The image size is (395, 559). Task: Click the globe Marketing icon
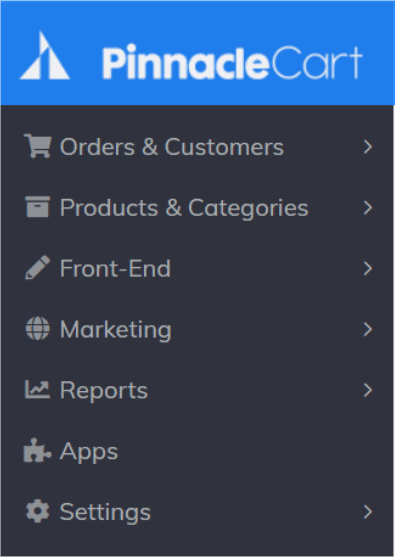pos(38,328)
